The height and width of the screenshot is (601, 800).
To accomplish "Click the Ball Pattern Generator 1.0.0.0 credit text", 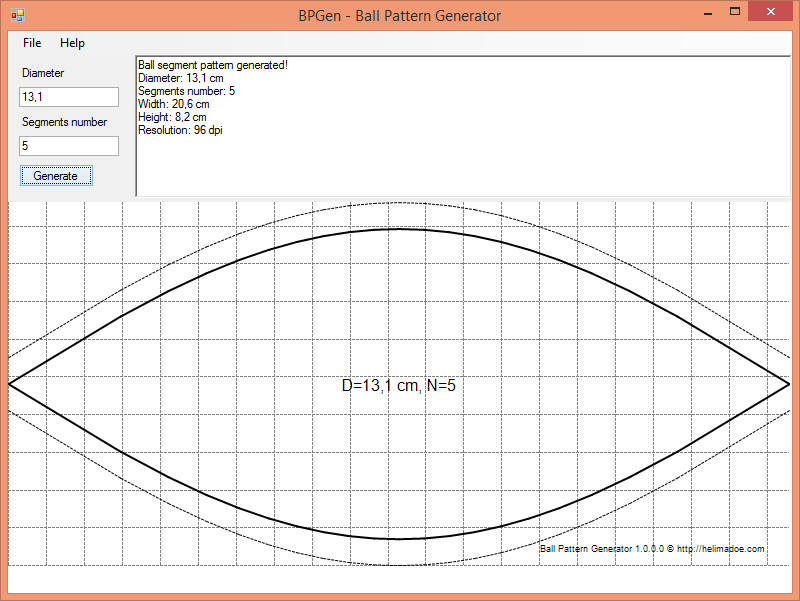I will (652, 549).
